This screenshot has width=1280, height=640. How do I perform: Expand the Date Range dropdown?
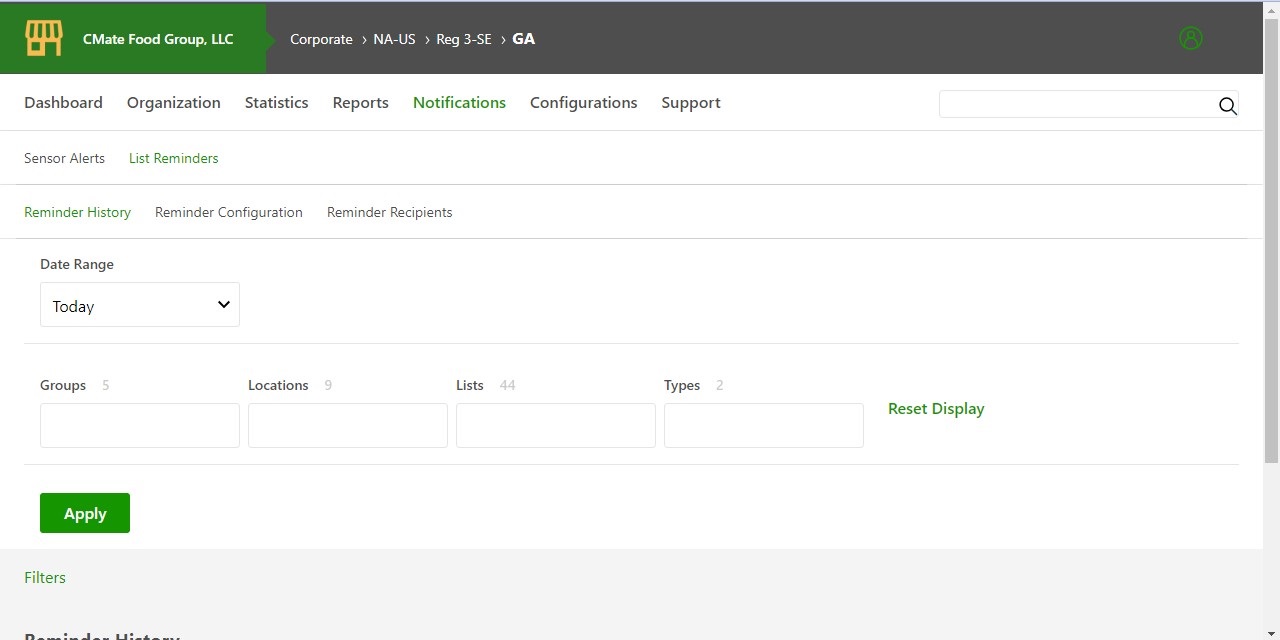[140, 305]
